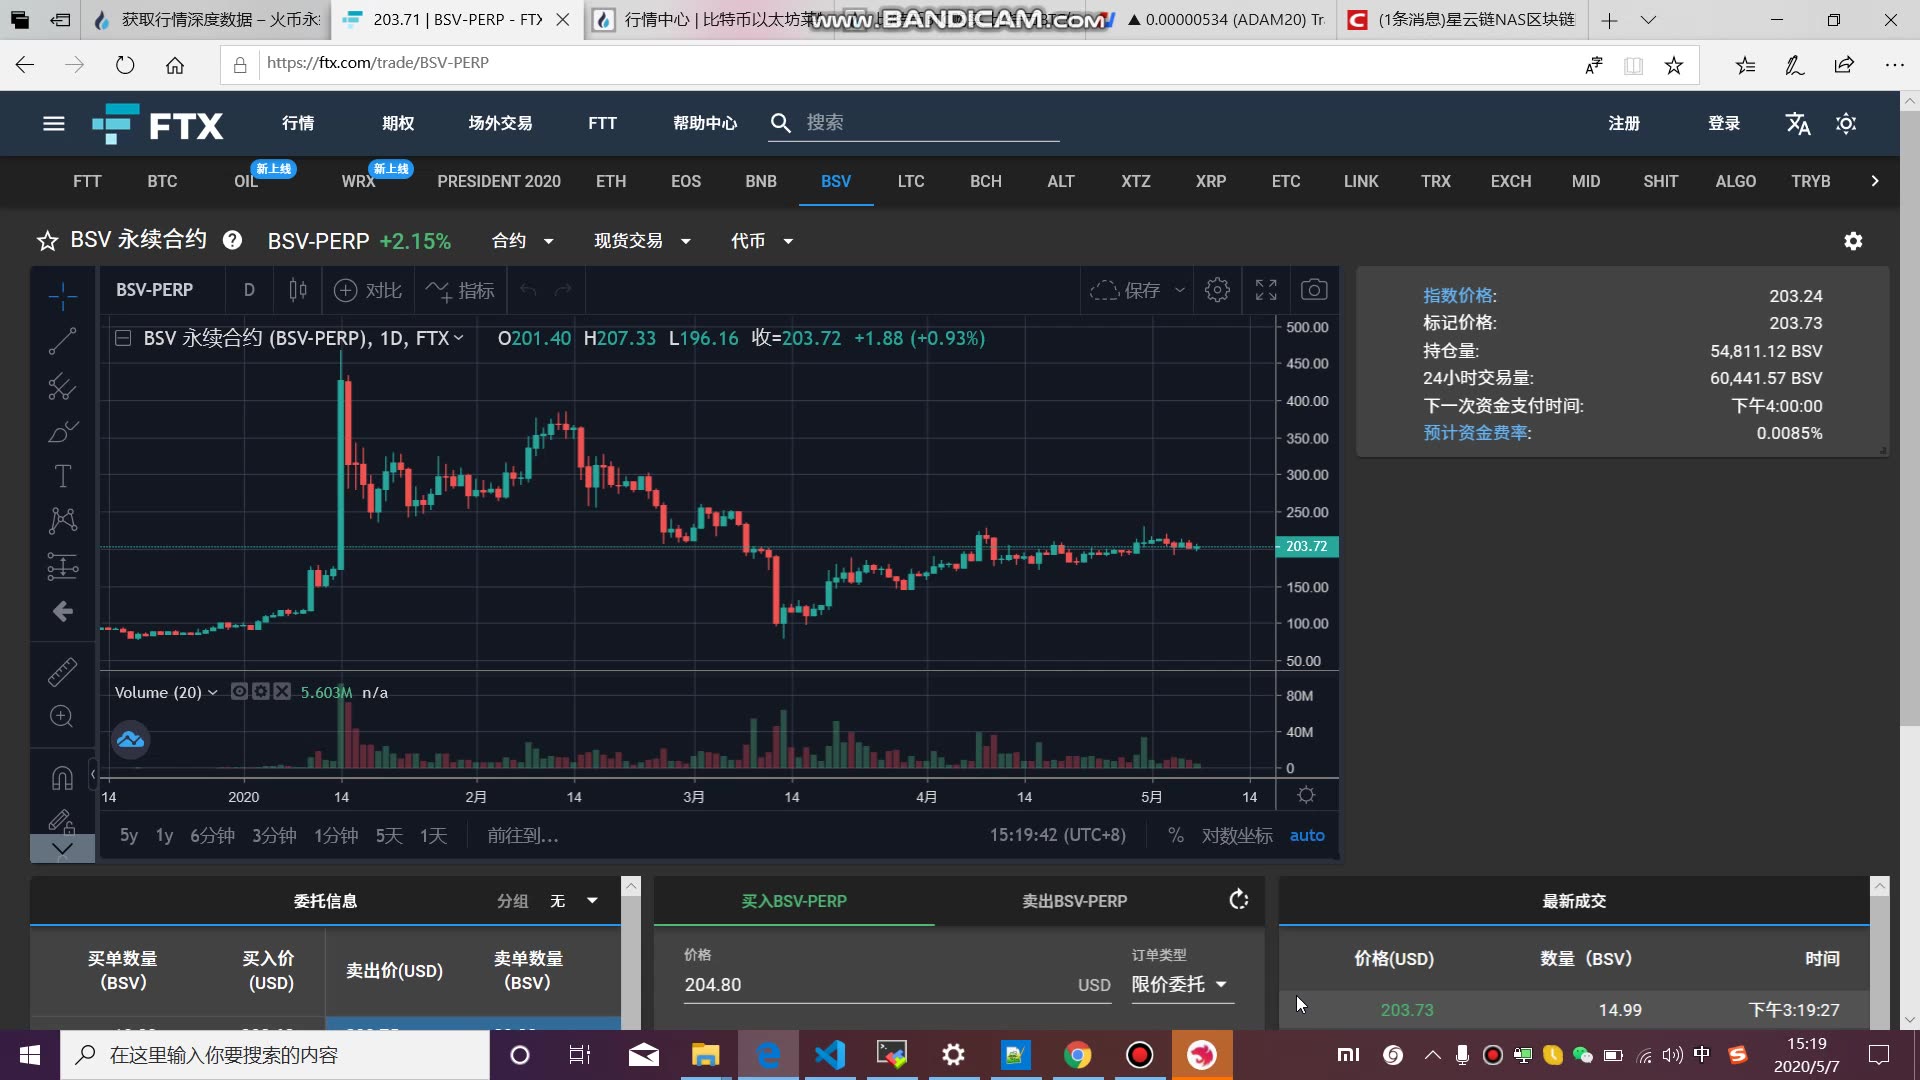Image resolution: width=1920 pixels, height=1080 pixels.
Task: Open the FTX hamburger menu
Action: tap(54, 123)
